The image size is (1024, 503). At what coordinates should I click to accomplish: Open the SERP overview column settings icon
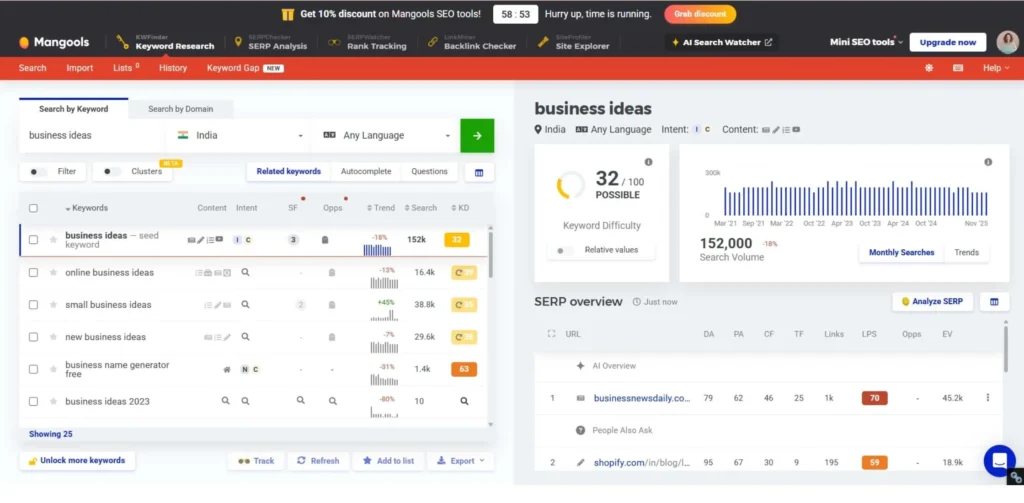pos(993,302)
